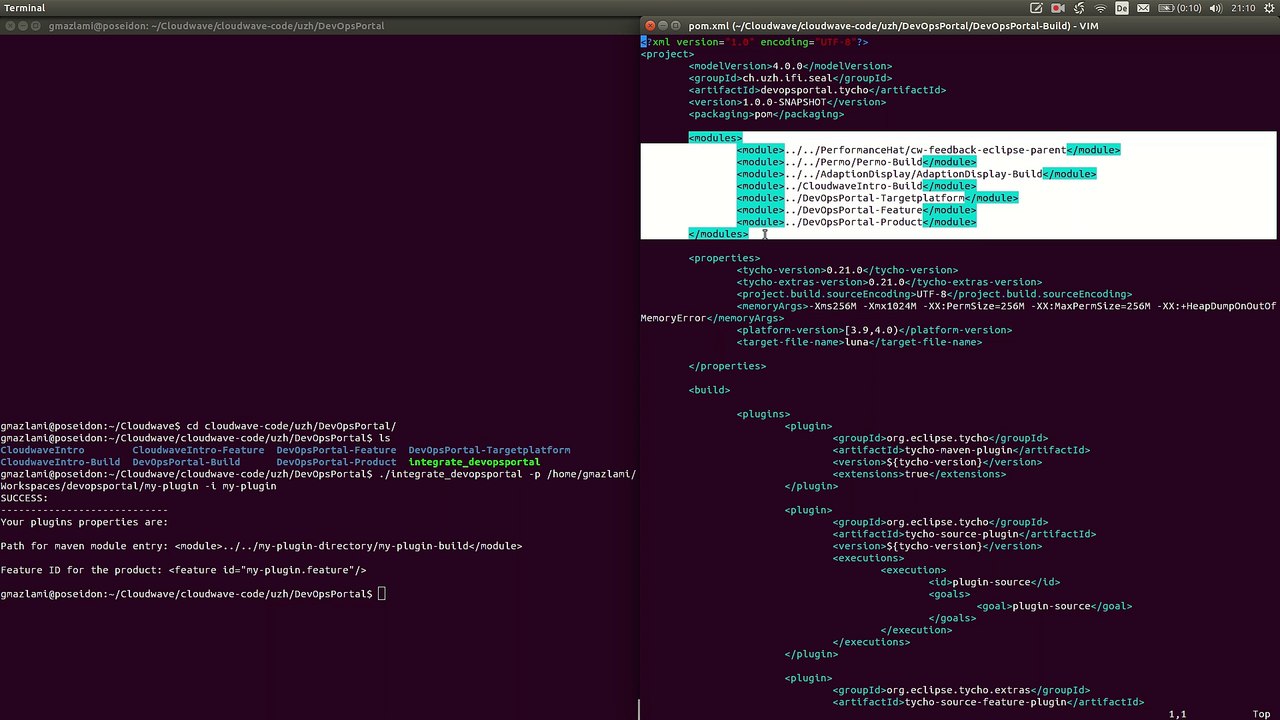The height and width of the screenshot is (720, 1280).
Task: Click the tycho-version 0.21.0 property
Action: (x=847, y=270)
